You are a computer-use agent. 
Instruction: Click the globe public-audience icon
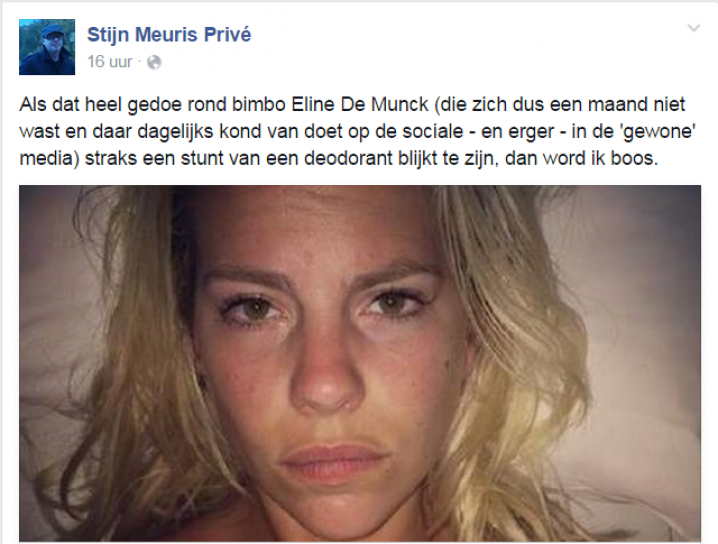pos(154,62)
